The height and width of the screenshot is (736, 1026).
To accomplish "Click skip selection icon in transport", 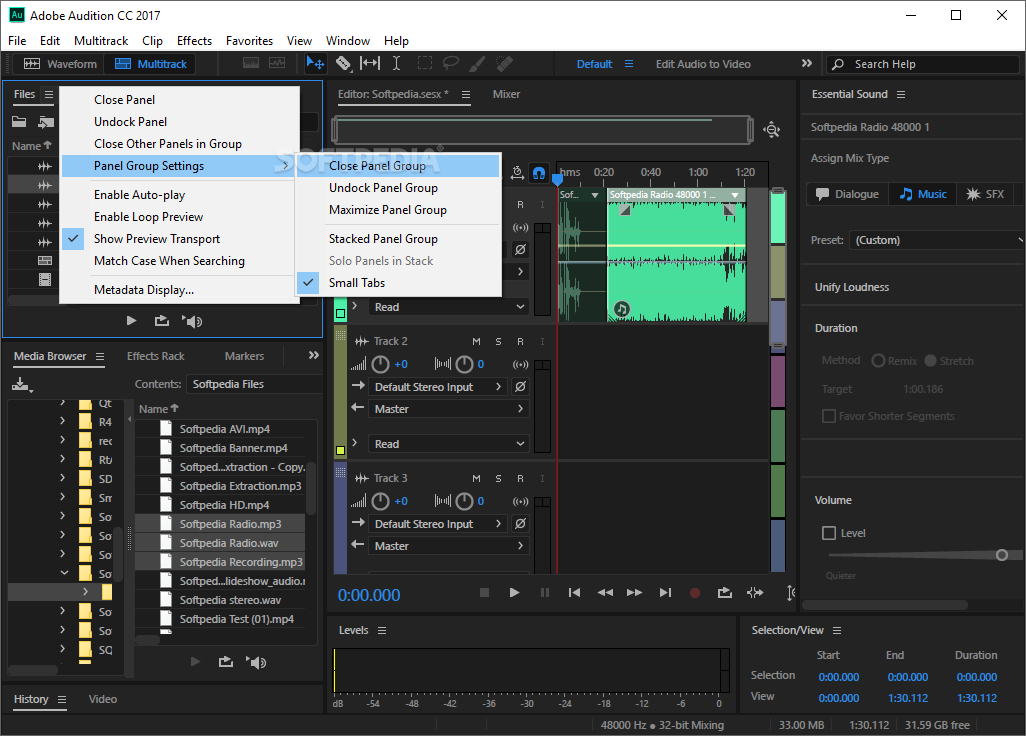I will coord(755,593).
